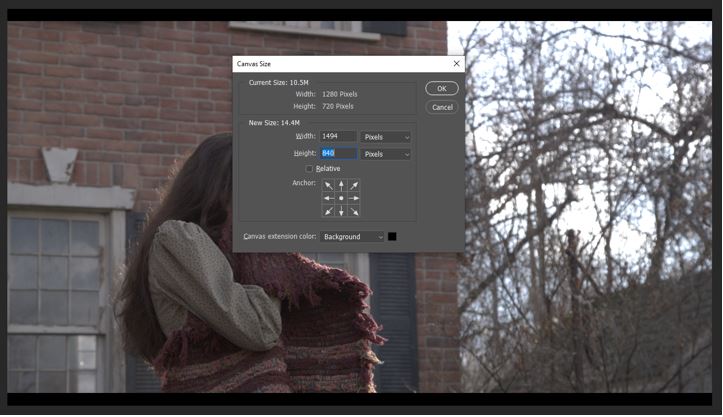The width and height of the screenshot is (723, 417).
Task: Set anchor to middle-right arrow
Action: point(354,198)
